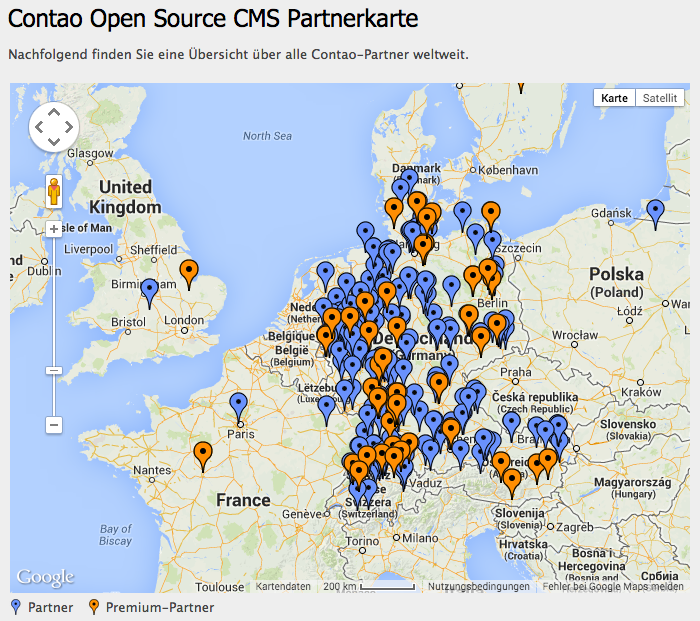Click the Kartendaten label
Screen dimensions: 700x621
(x=283, y=586)
